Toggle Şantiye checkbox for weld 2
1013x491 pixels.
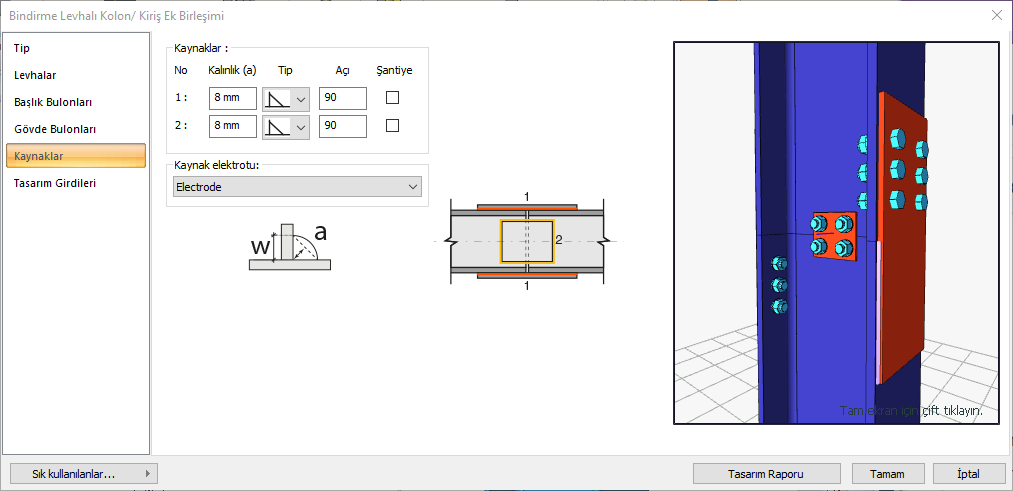coord(393,126)
